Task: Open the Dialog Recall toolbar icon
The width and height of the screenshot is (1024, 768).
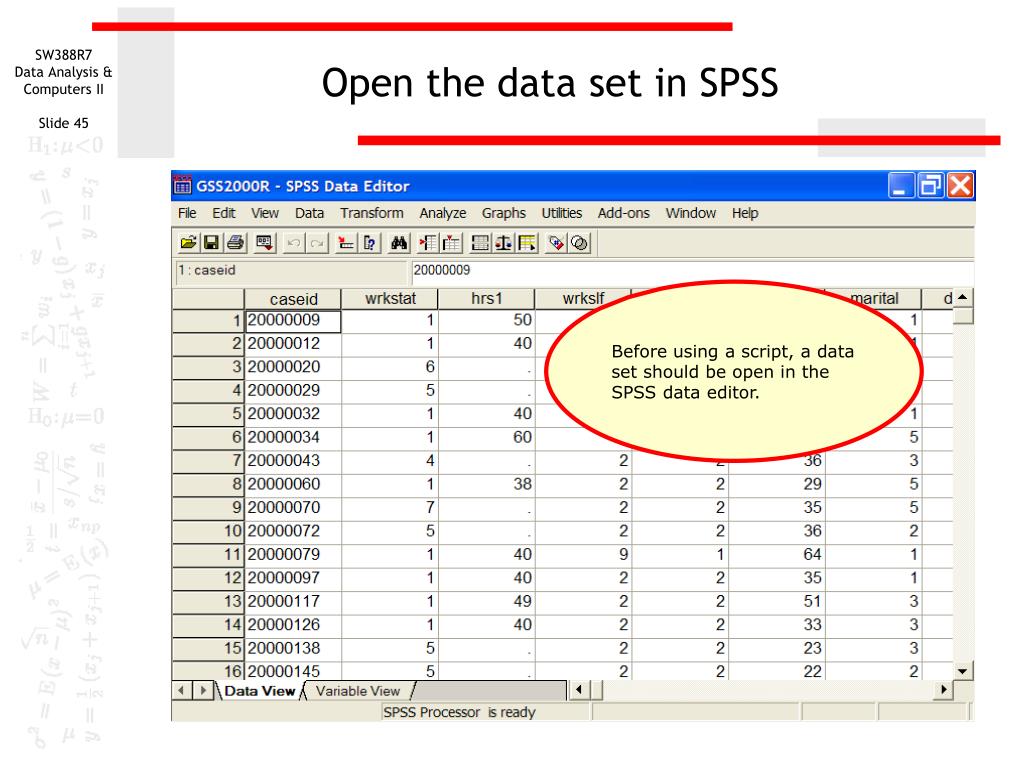Action: click(x=264, y=243)
